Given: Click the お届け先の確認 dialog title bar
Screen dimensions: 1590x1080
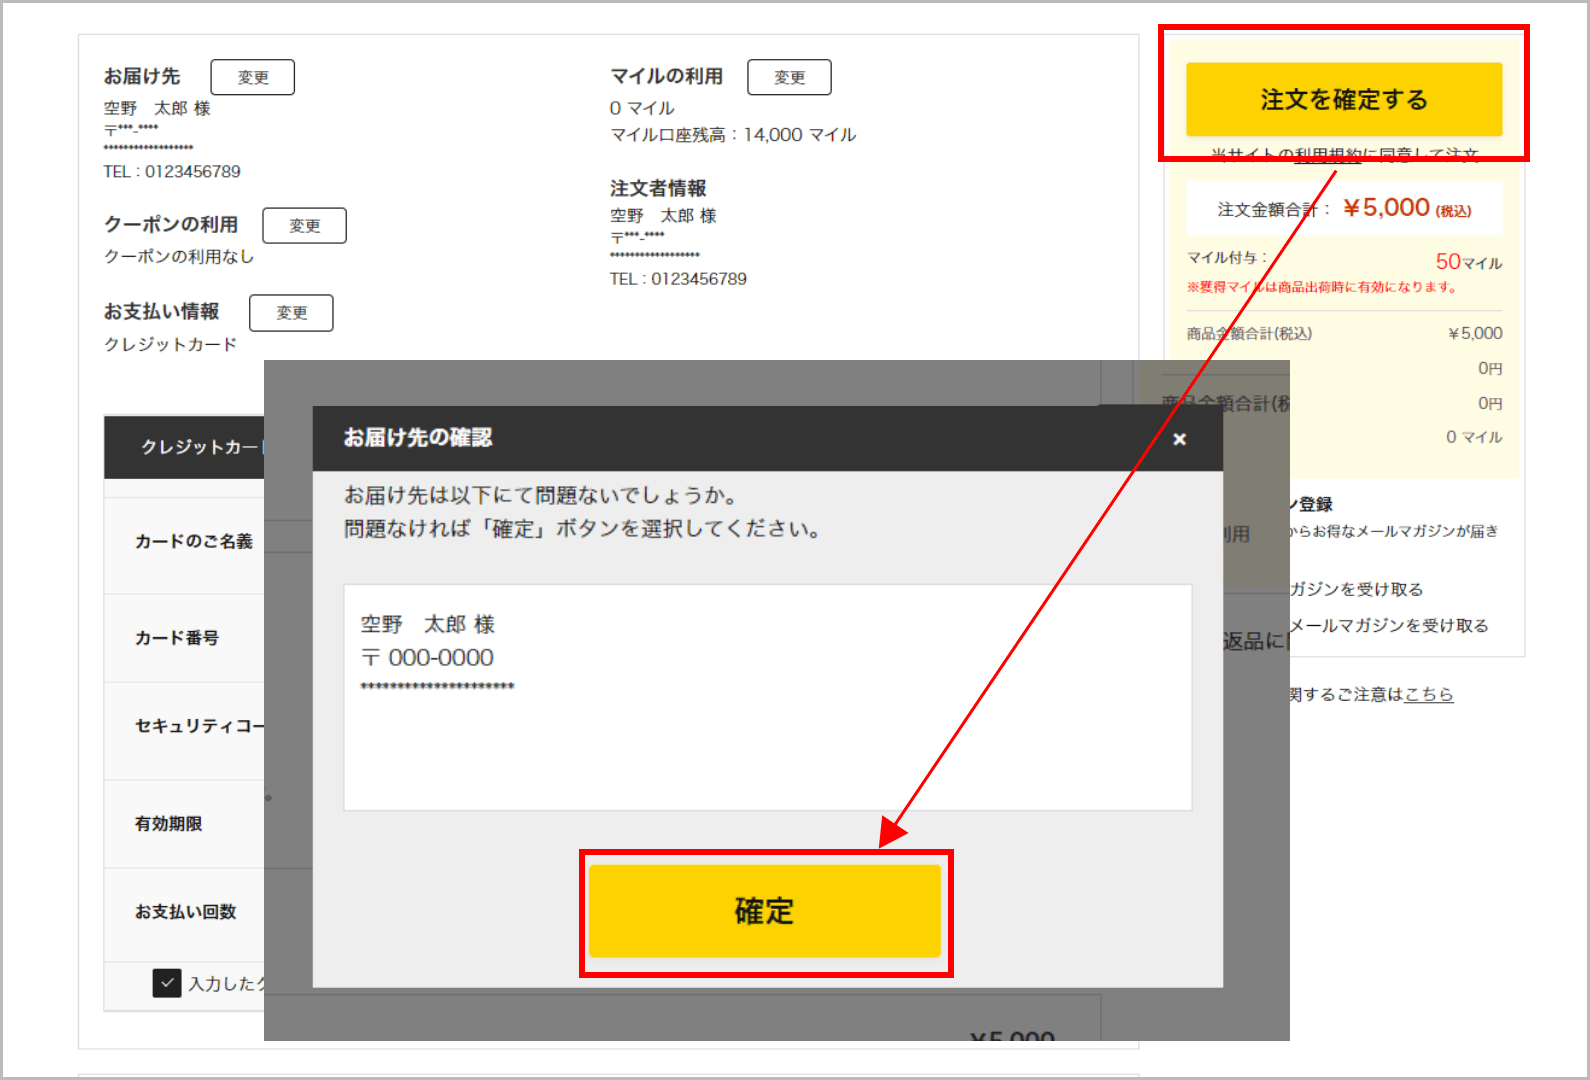Looking at the screenshot, I should (700, 438).
